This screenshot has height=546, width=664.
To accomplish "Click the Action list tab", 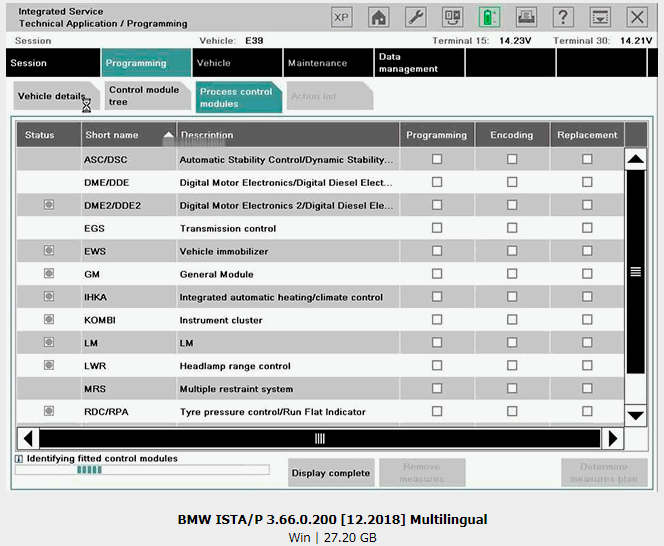I will [329, 96].
